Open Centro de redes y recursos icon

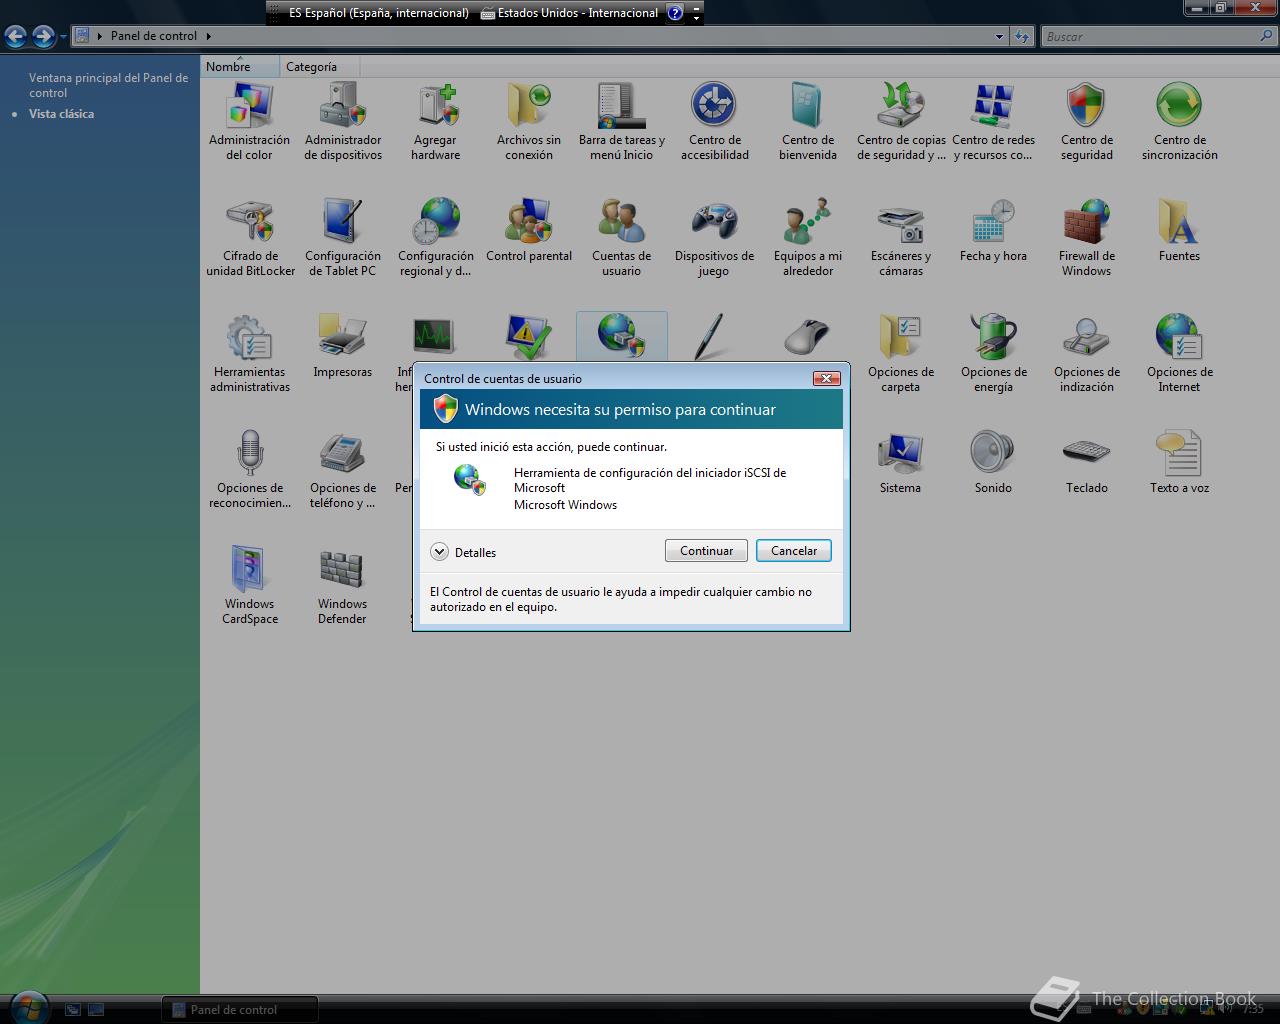[994, 121]
